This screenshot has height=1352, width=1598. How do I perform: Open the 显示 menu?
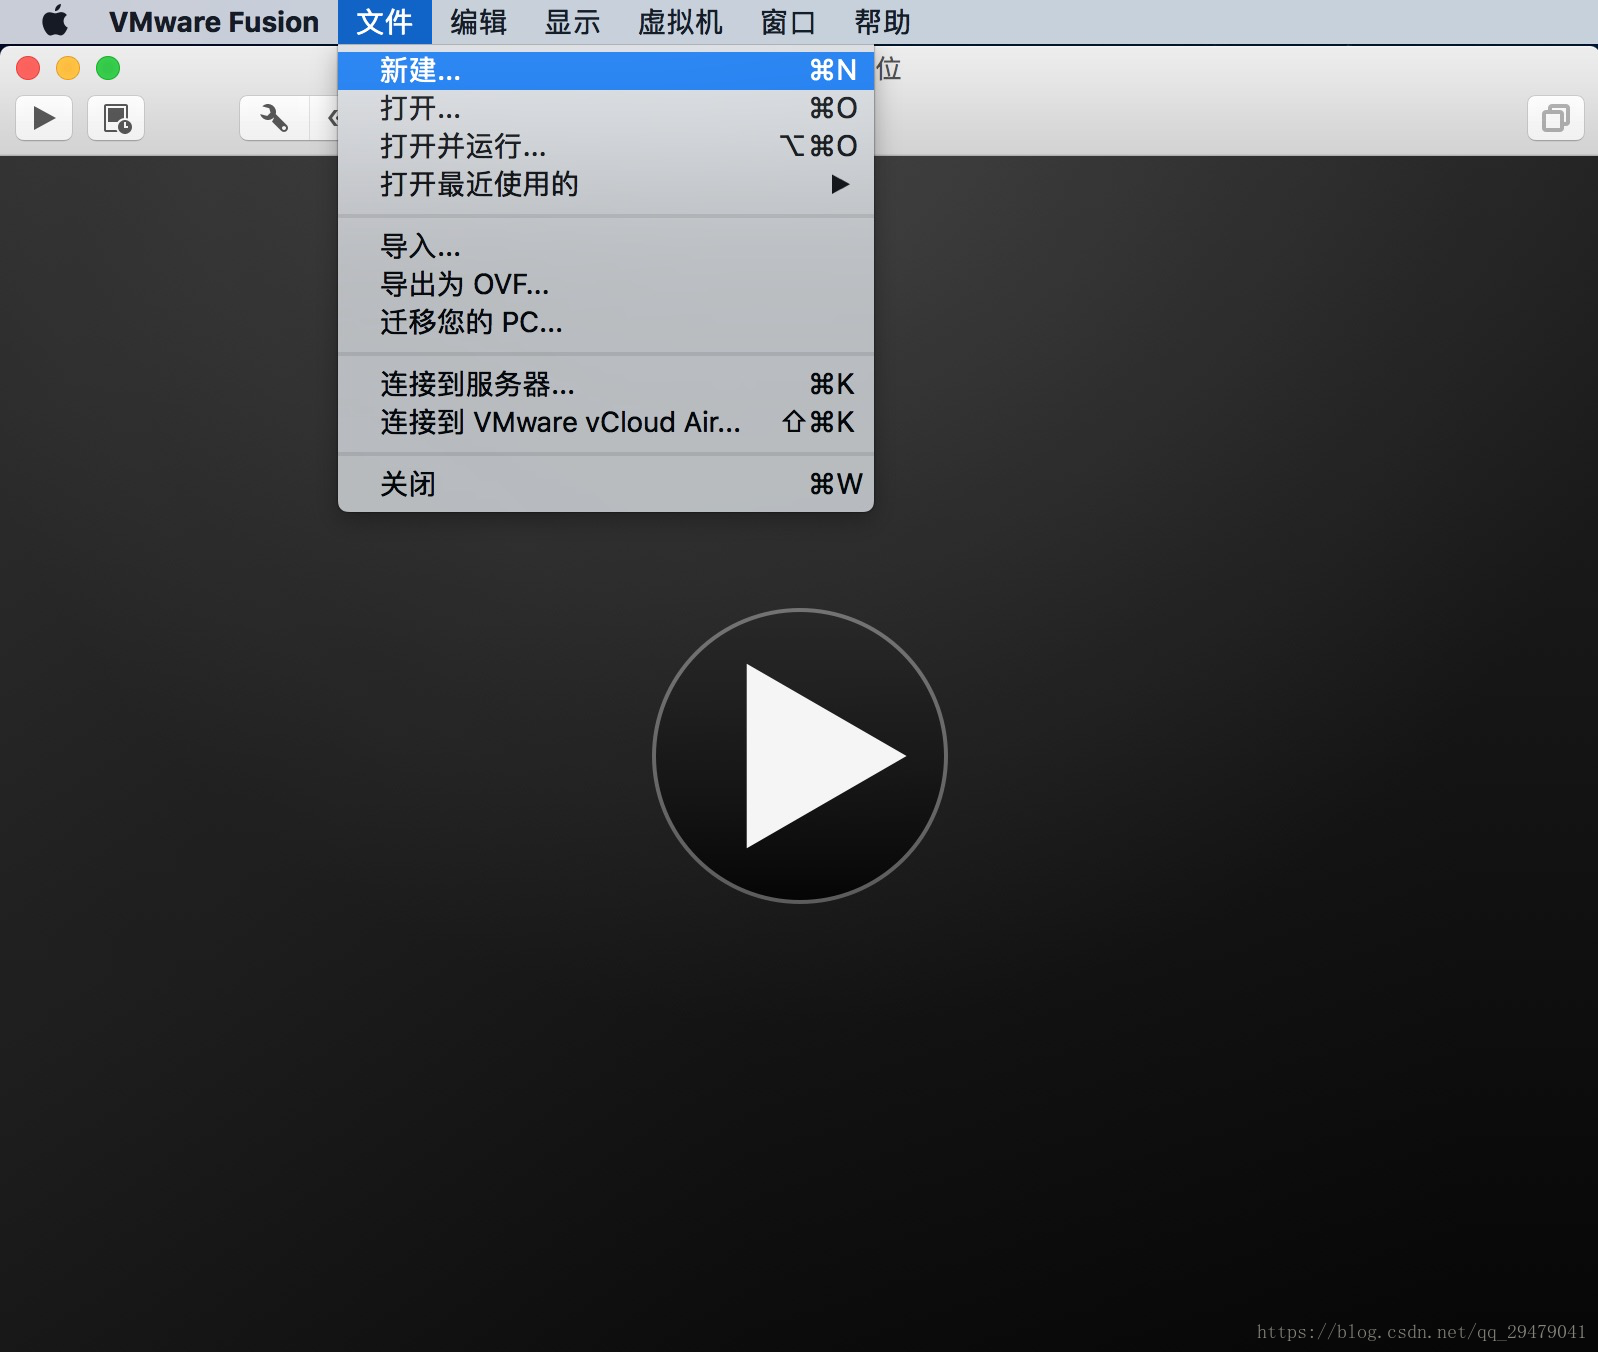click(x=572, y=22)
